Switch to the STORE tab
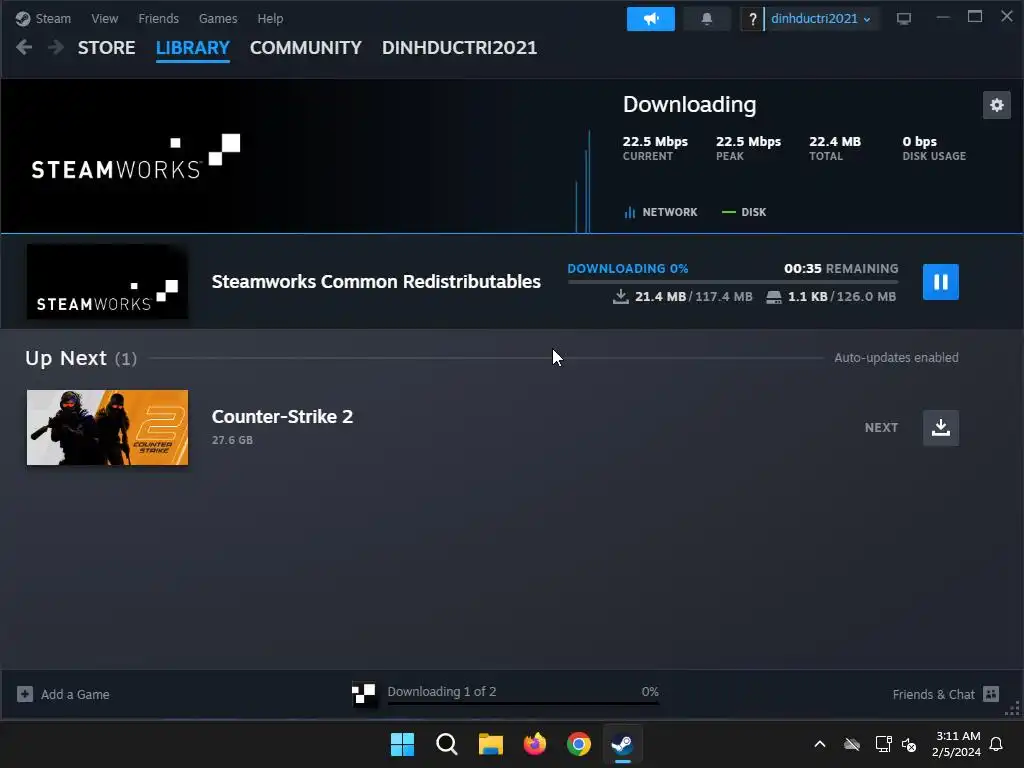The width and height of the screenshot is (1024, 768). pos(106,48)
